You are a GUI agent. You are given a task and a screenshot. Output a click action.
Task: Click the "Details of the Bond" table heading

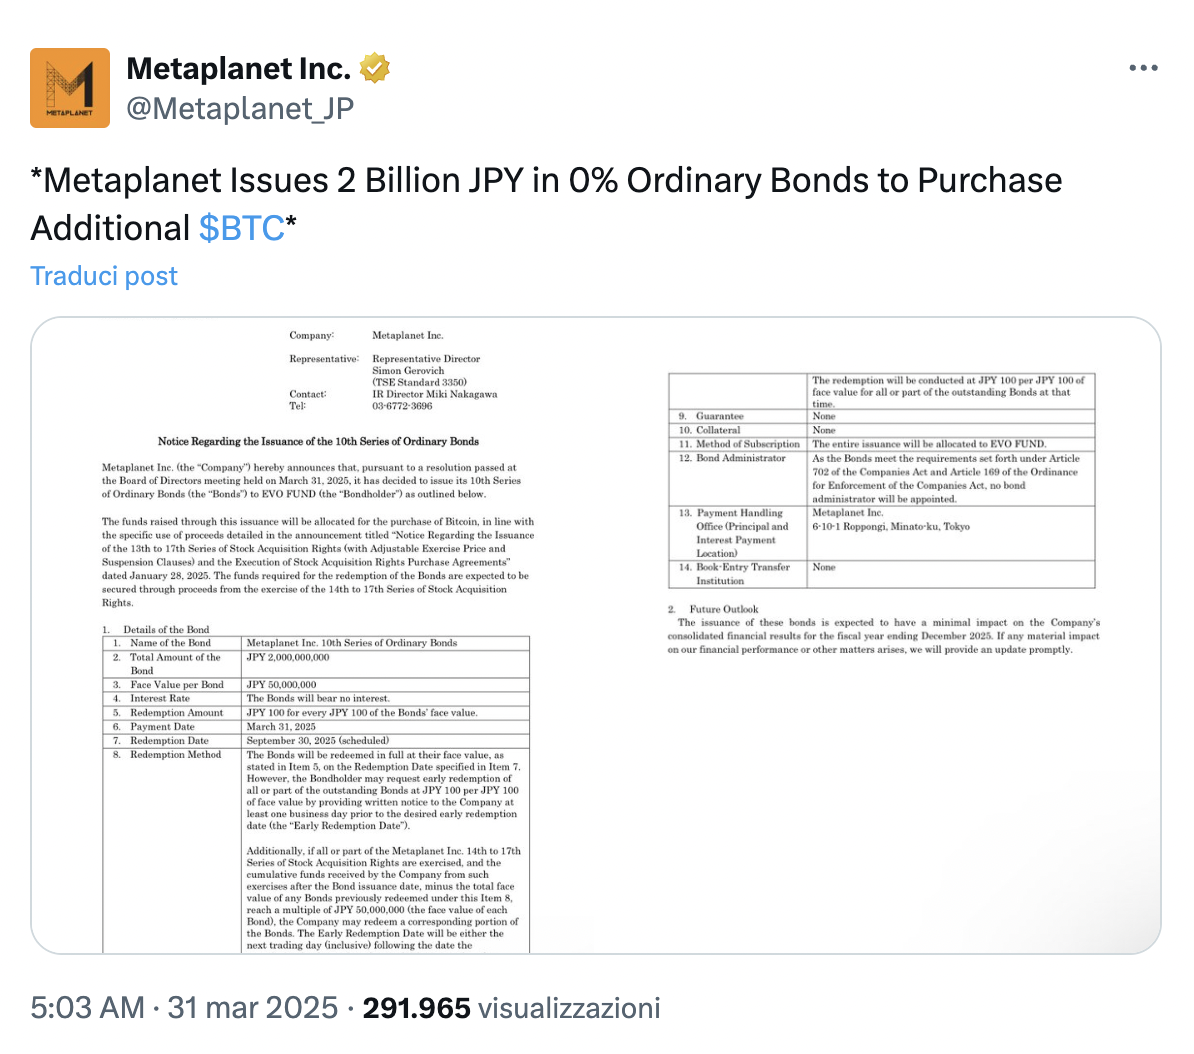coord(166,630)
